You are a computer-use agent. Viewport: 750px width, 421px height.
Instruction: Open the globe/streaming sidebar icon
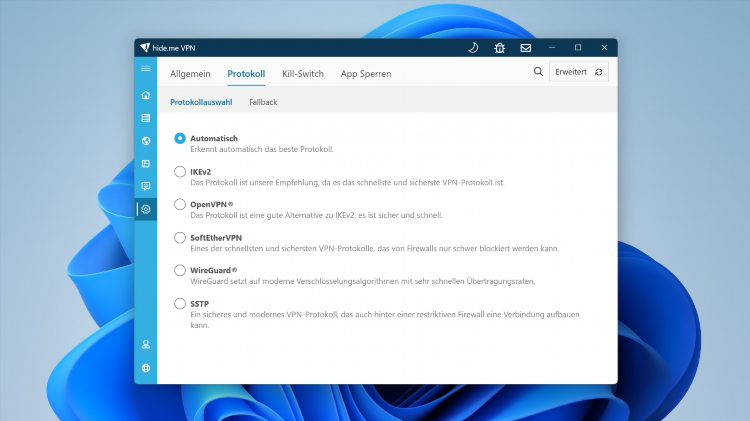point(146,141)
